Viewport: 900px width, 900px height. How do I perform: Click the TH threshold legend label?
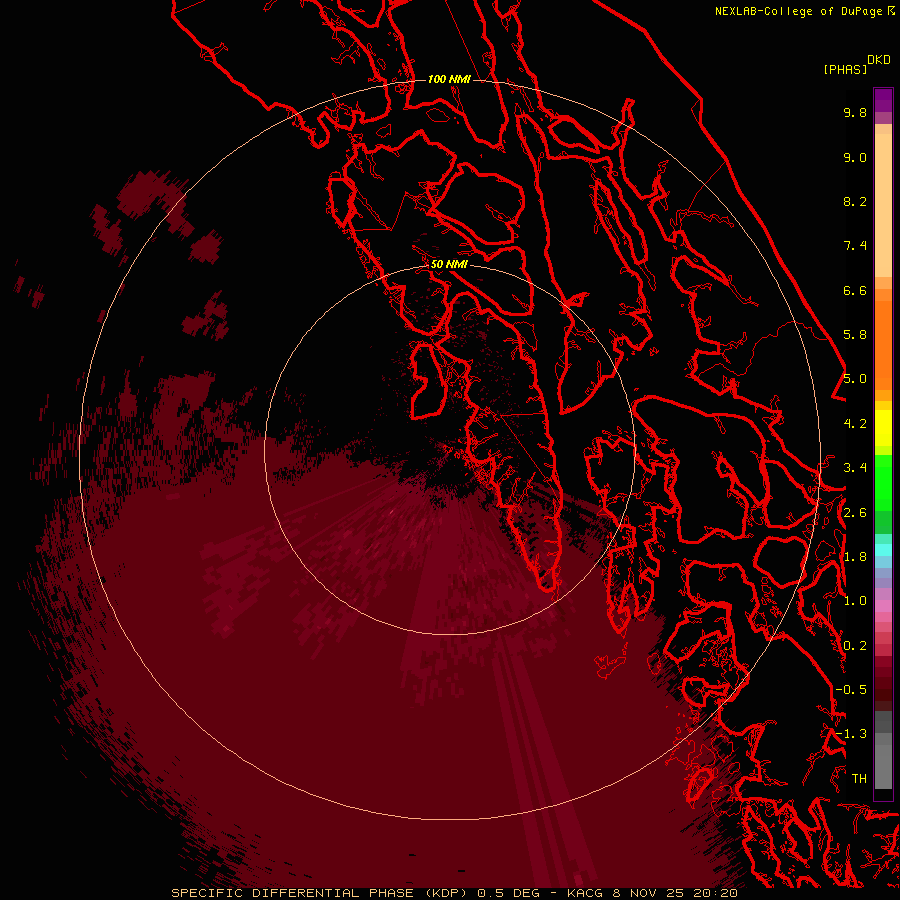click(859, 779)
